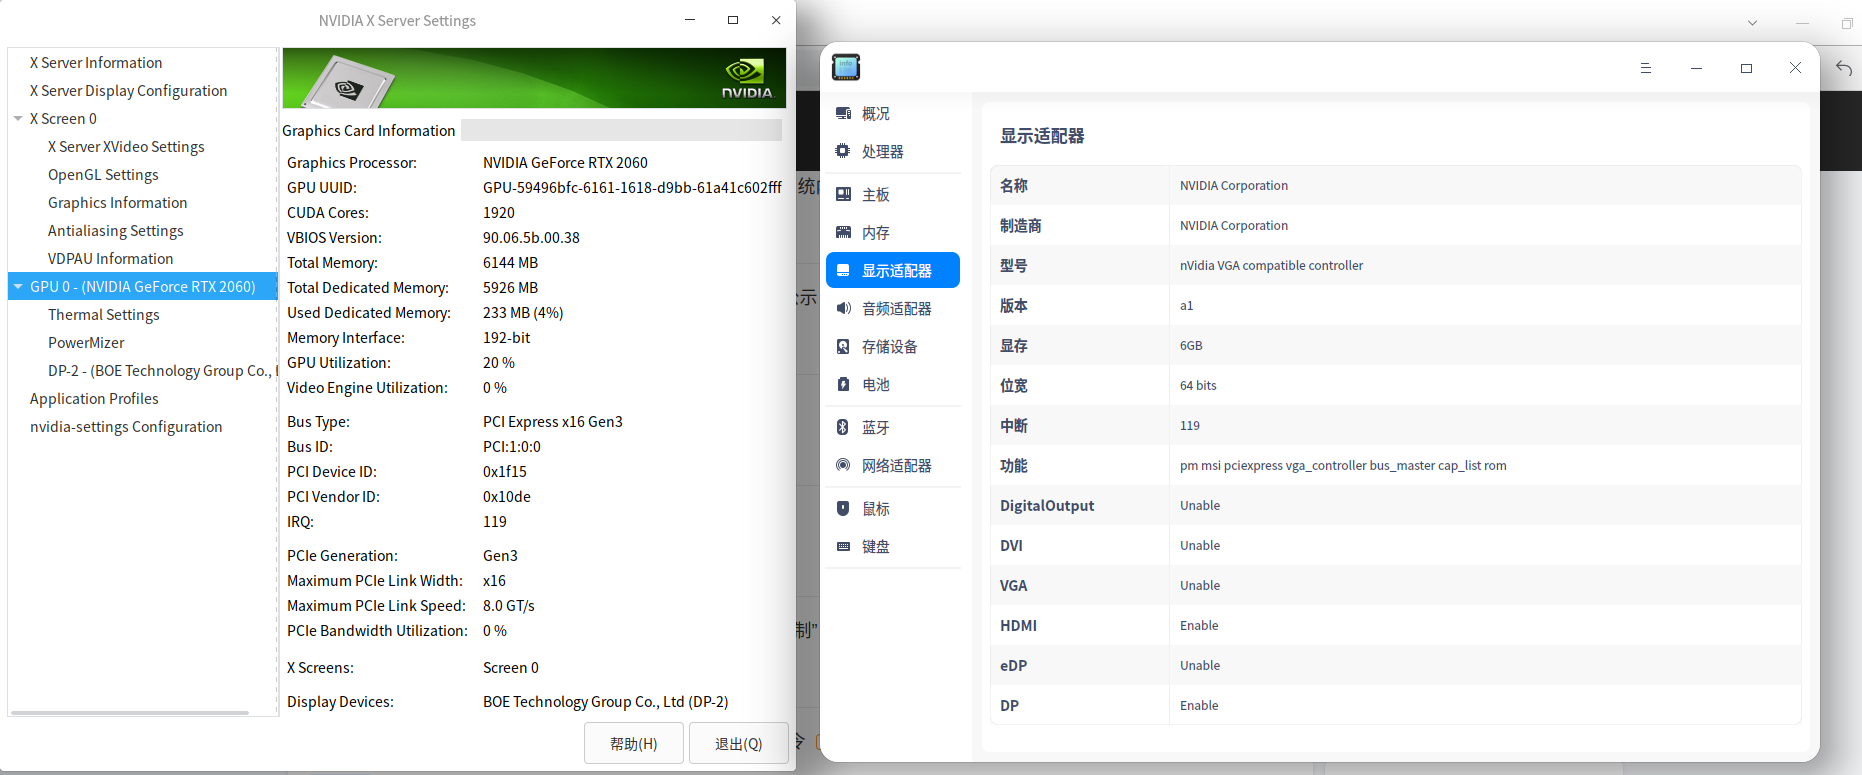Click the memory (内存) icon
Viewport: 1862px width, 775px height.
pyautogui.click(x=843, y=233)
